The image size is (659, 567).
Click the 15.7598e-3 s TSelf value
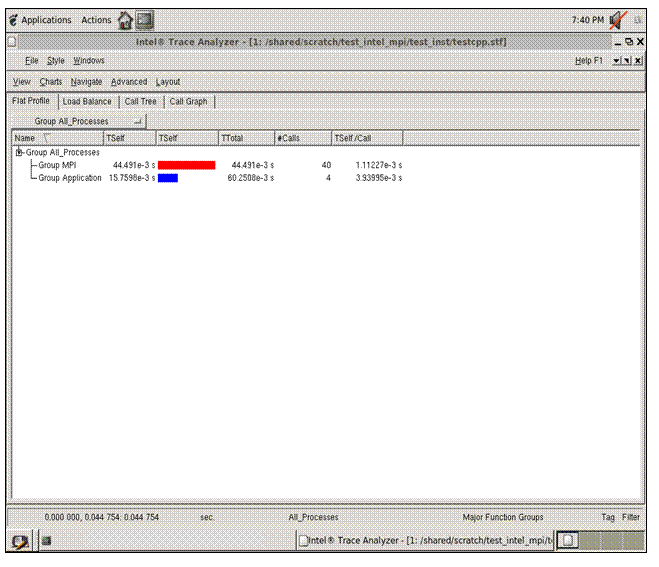(132, 178)
